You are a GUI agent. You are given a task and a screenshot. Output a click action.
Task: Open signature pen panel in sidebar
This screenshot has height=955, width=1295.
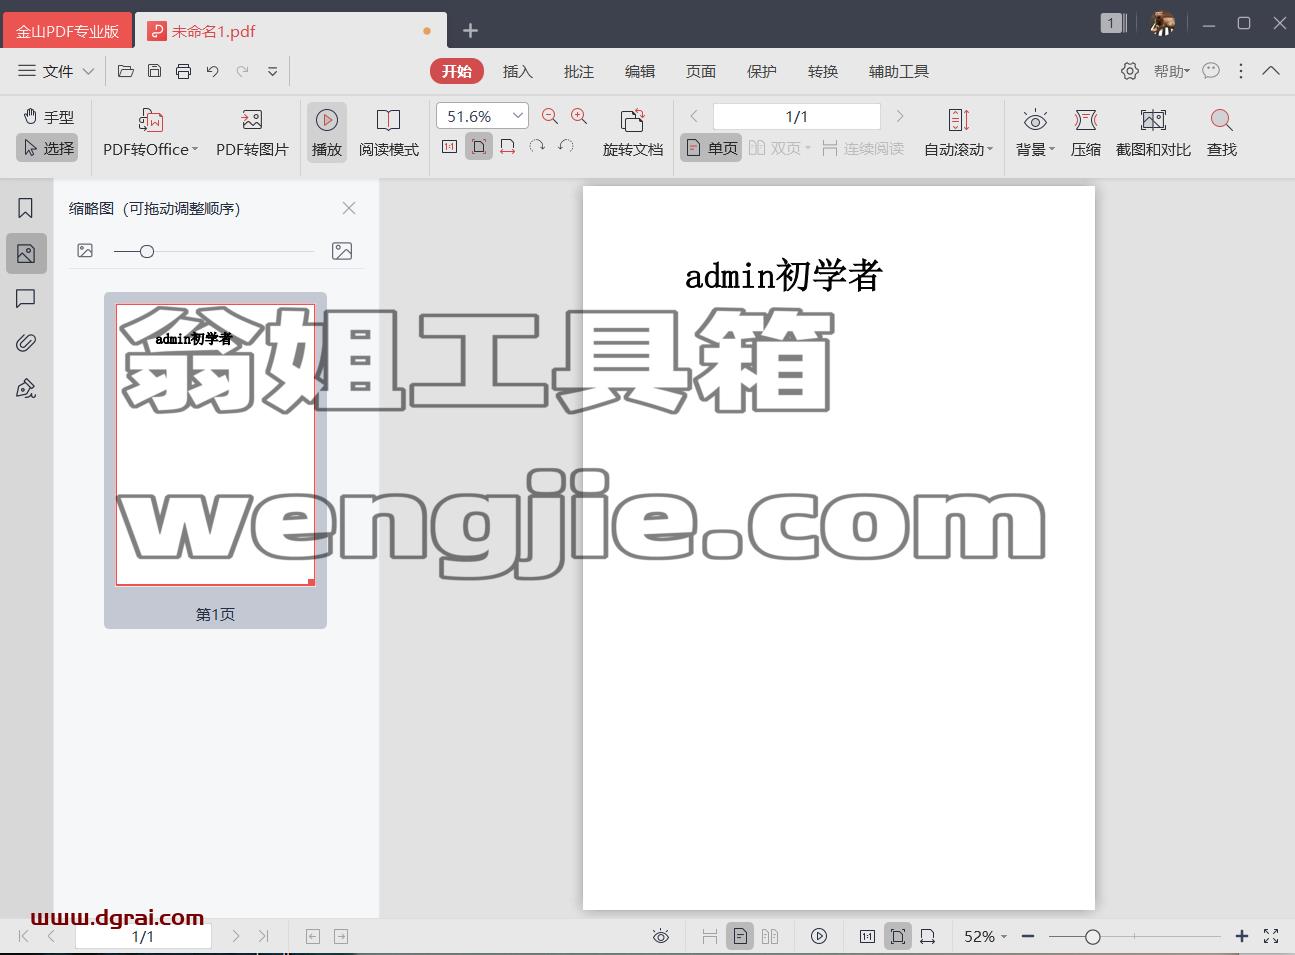(26, 388)
